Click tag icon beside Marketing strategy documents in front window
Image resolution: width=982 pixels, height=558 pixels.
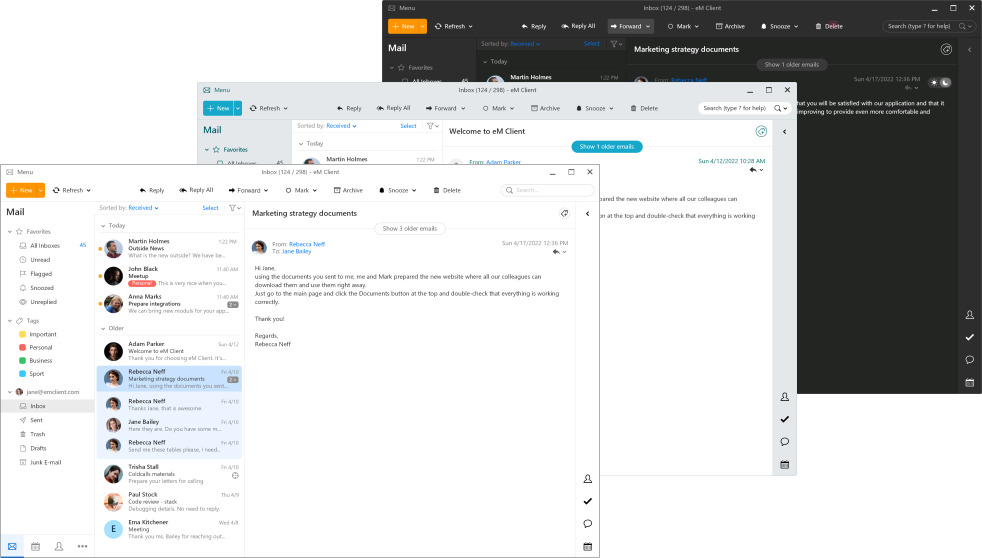[x=564, y=213]
